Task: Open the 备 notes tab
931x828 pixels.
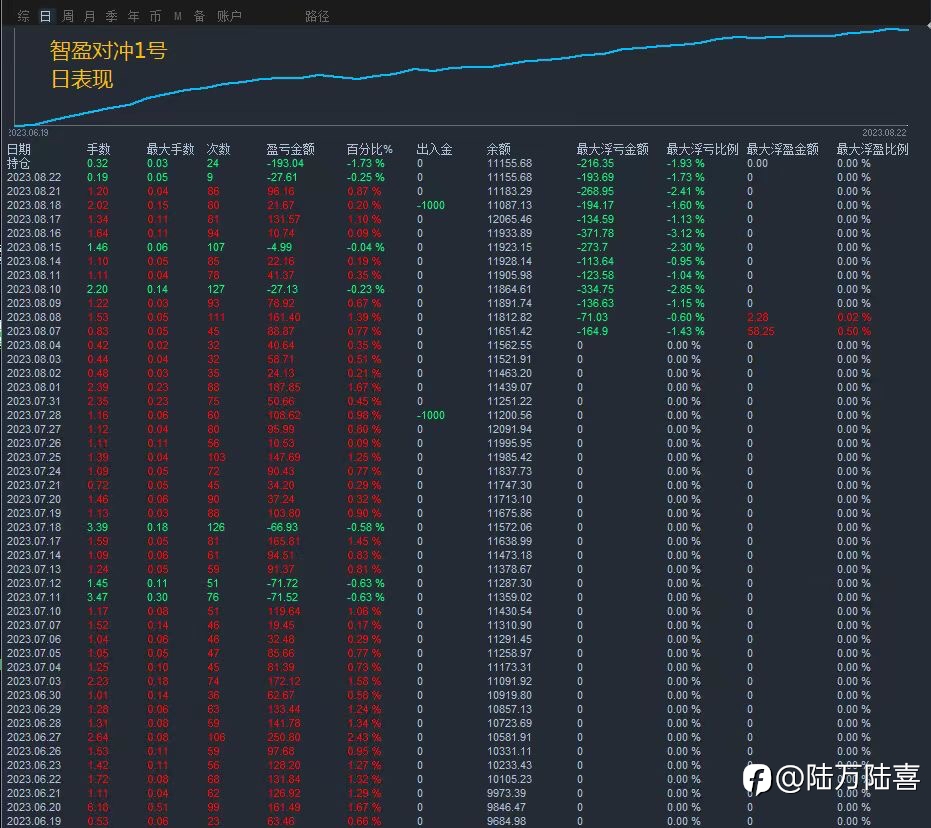Action: (200, 16)
